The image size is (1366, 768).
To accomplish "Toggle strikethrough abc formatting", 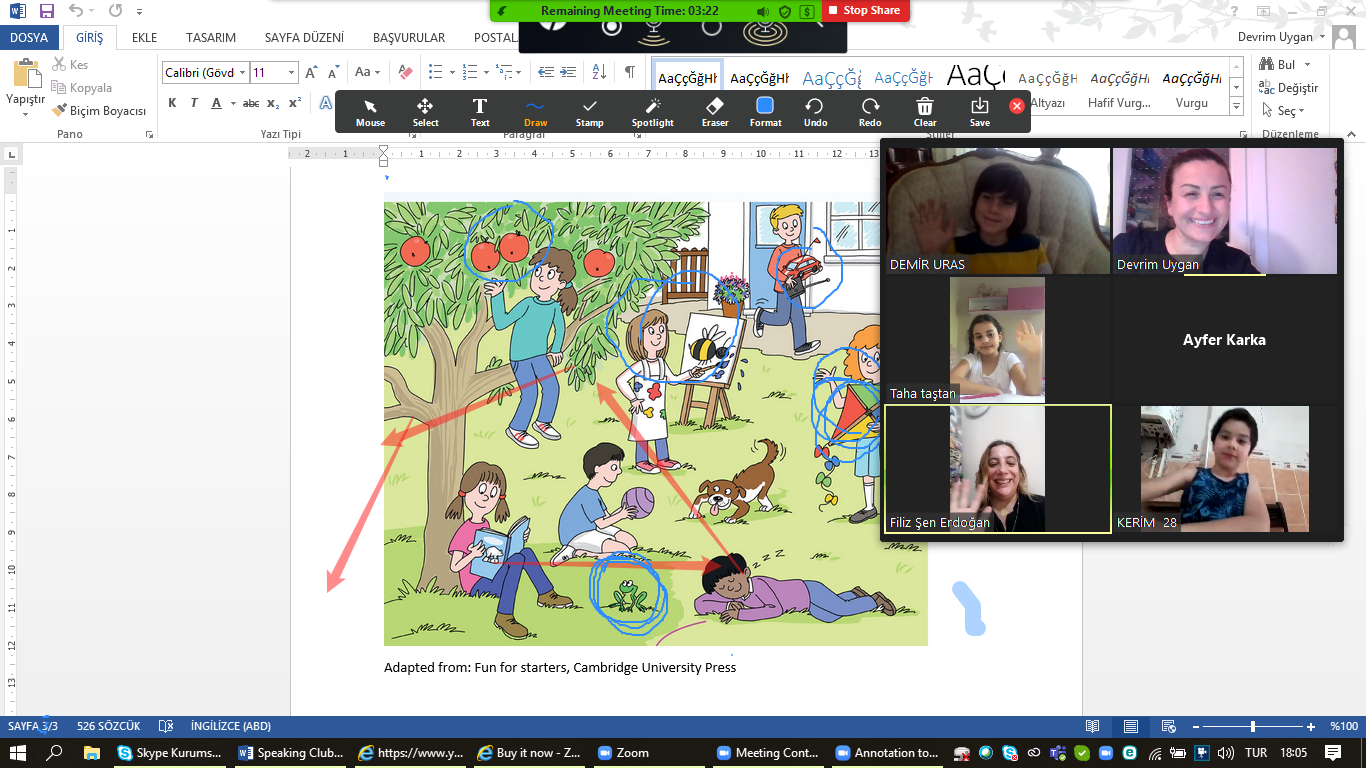I will pyautogui.click(x=251, y=103).
